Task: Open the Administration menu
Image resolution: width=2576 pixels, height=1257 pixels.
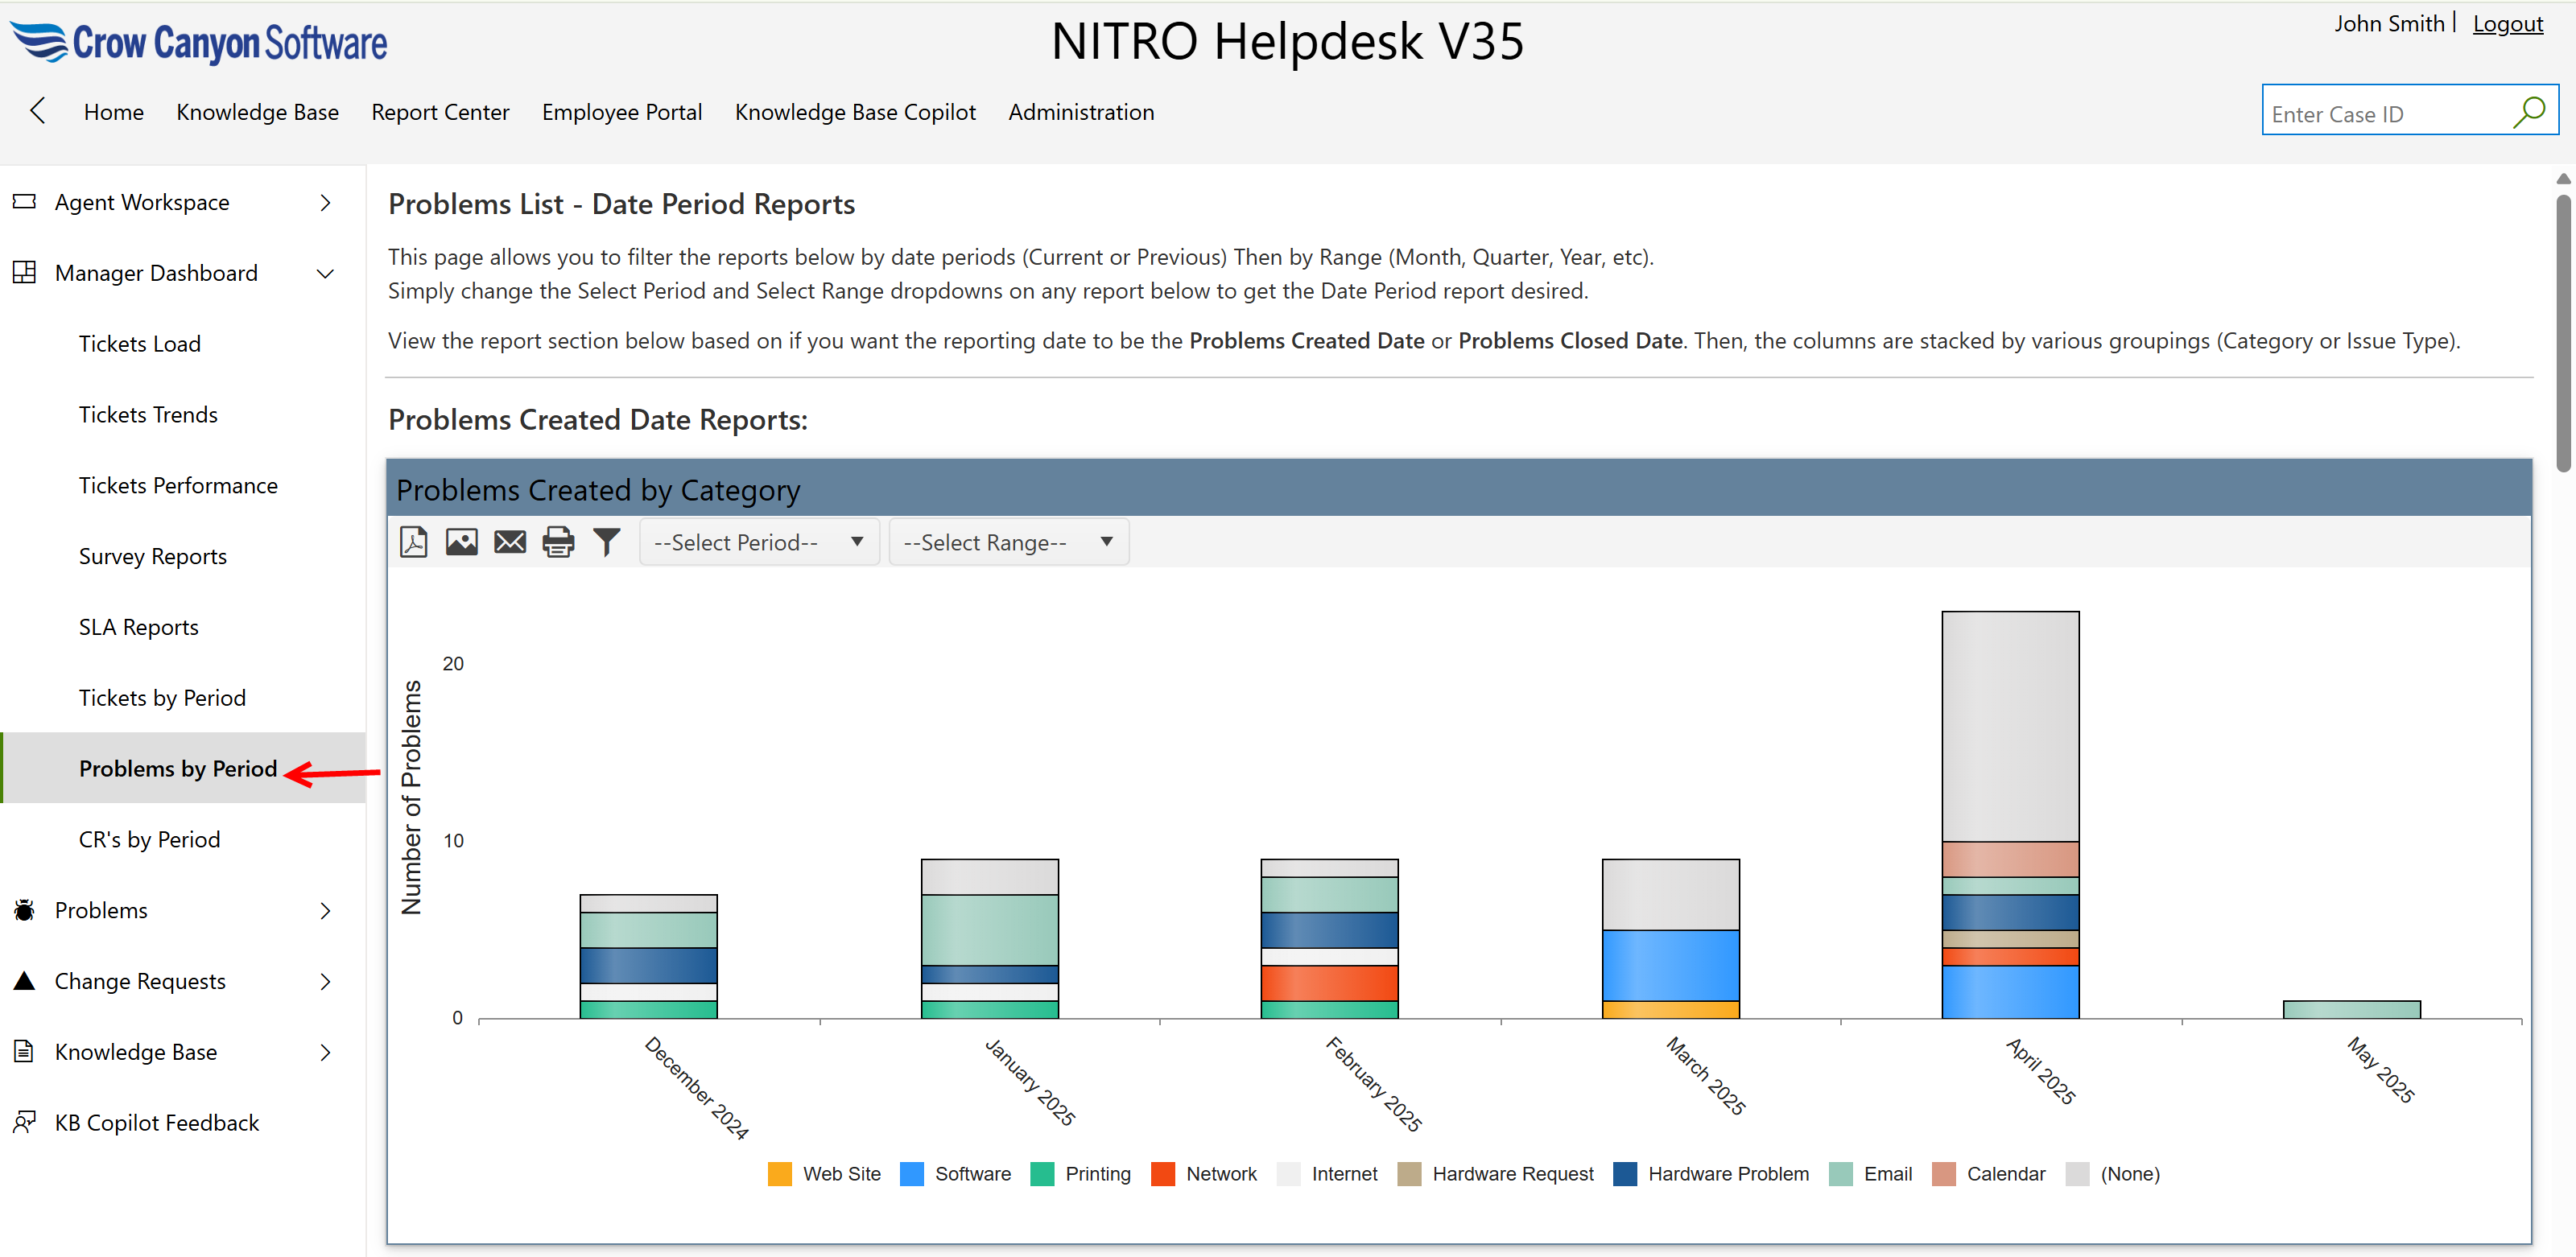Action: point(1081,111)
